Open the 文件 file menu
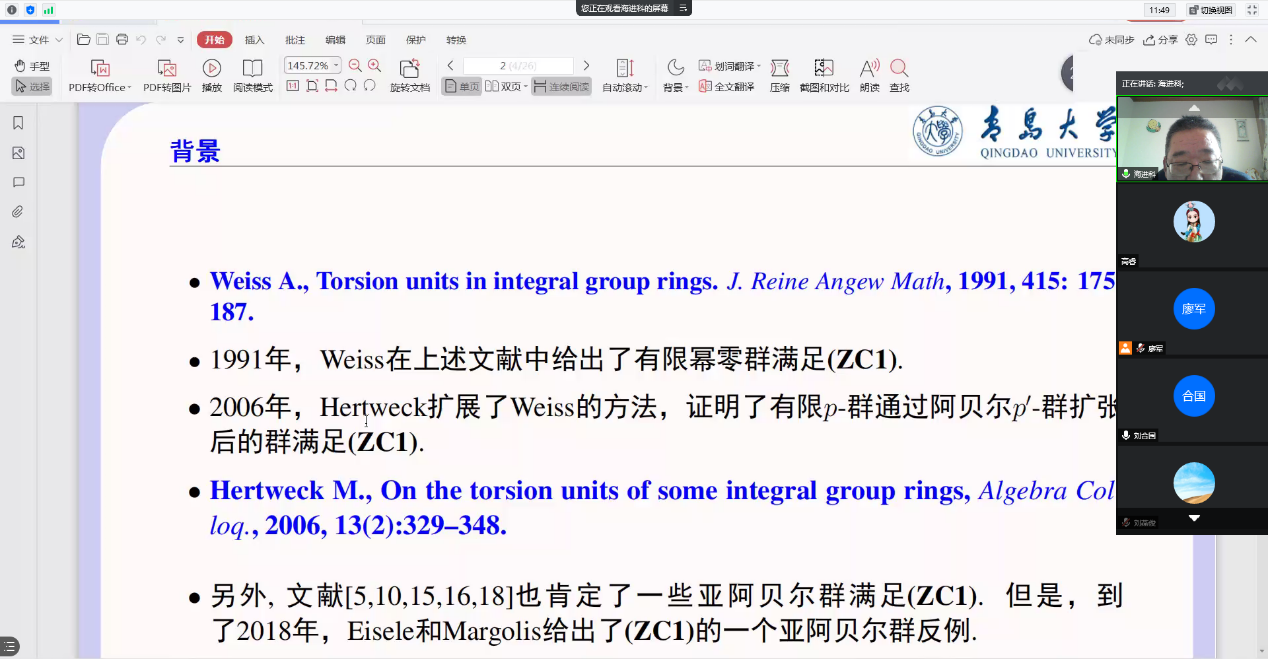Viewport: 1268px width, 659px height. [x=38, y=40]
